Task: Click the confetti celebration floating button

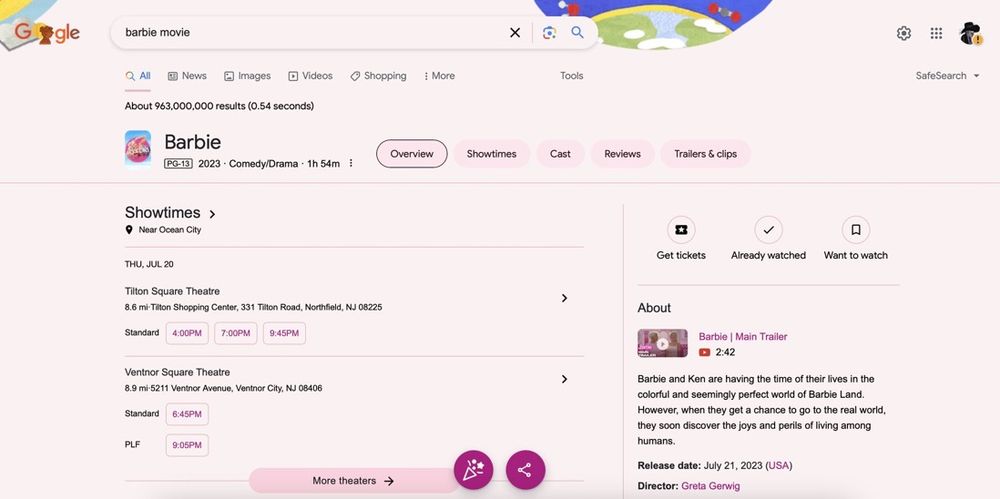Action: pyautogui.click(x=473, y=470)
